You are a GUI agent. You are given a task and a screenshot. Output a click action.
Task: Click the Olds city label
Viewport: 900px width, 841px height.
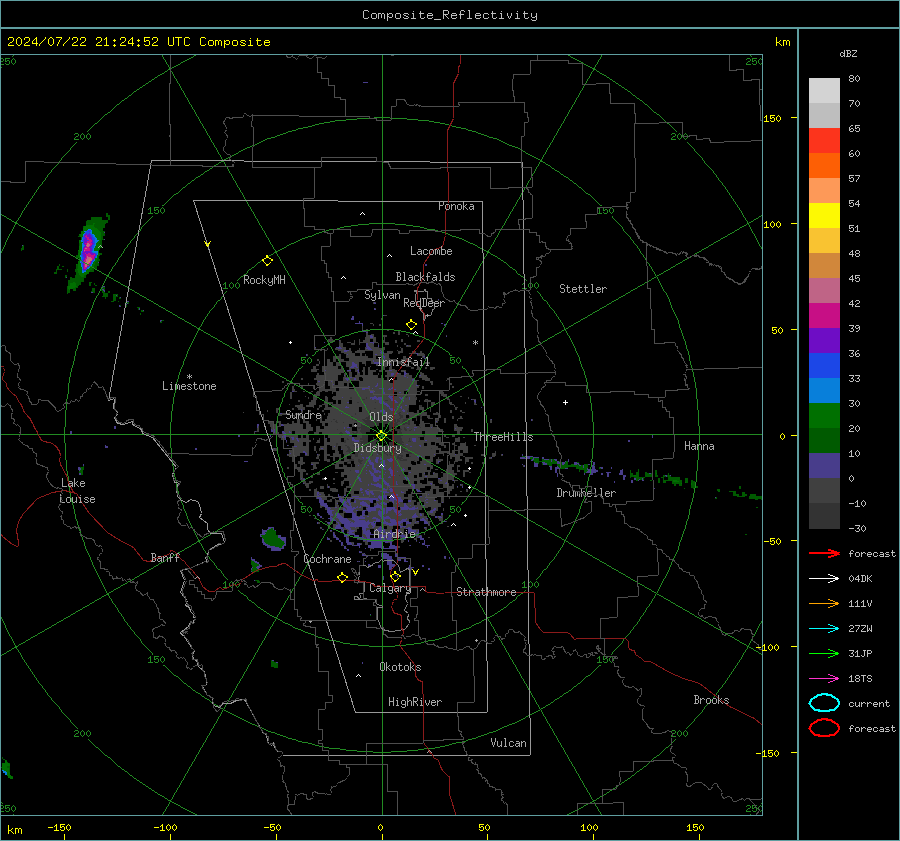click(381, 417)
